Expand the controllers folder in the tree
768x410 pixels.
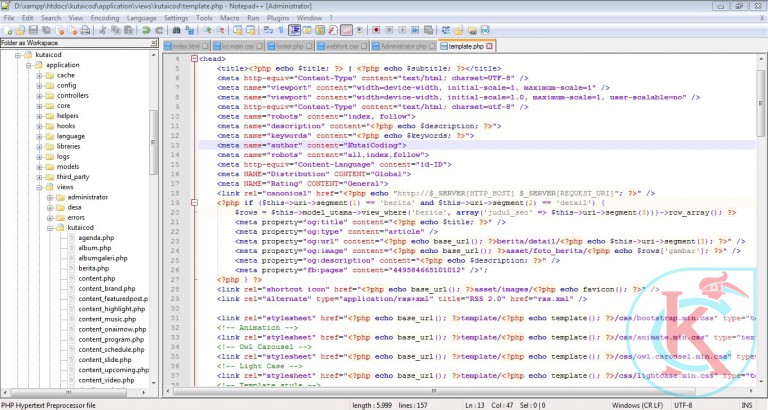pyautogui.click(x=40, y=96)
